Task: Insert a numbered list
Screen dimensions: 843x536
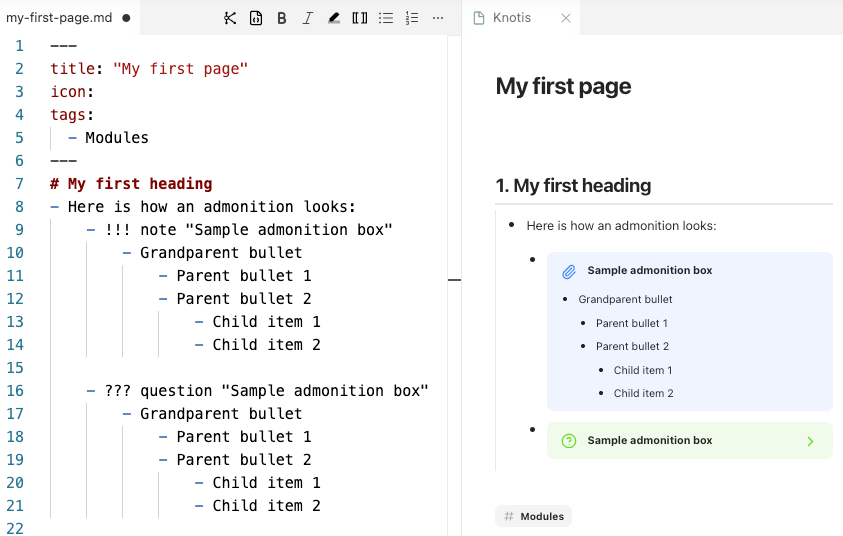Action: click(412, 18)
